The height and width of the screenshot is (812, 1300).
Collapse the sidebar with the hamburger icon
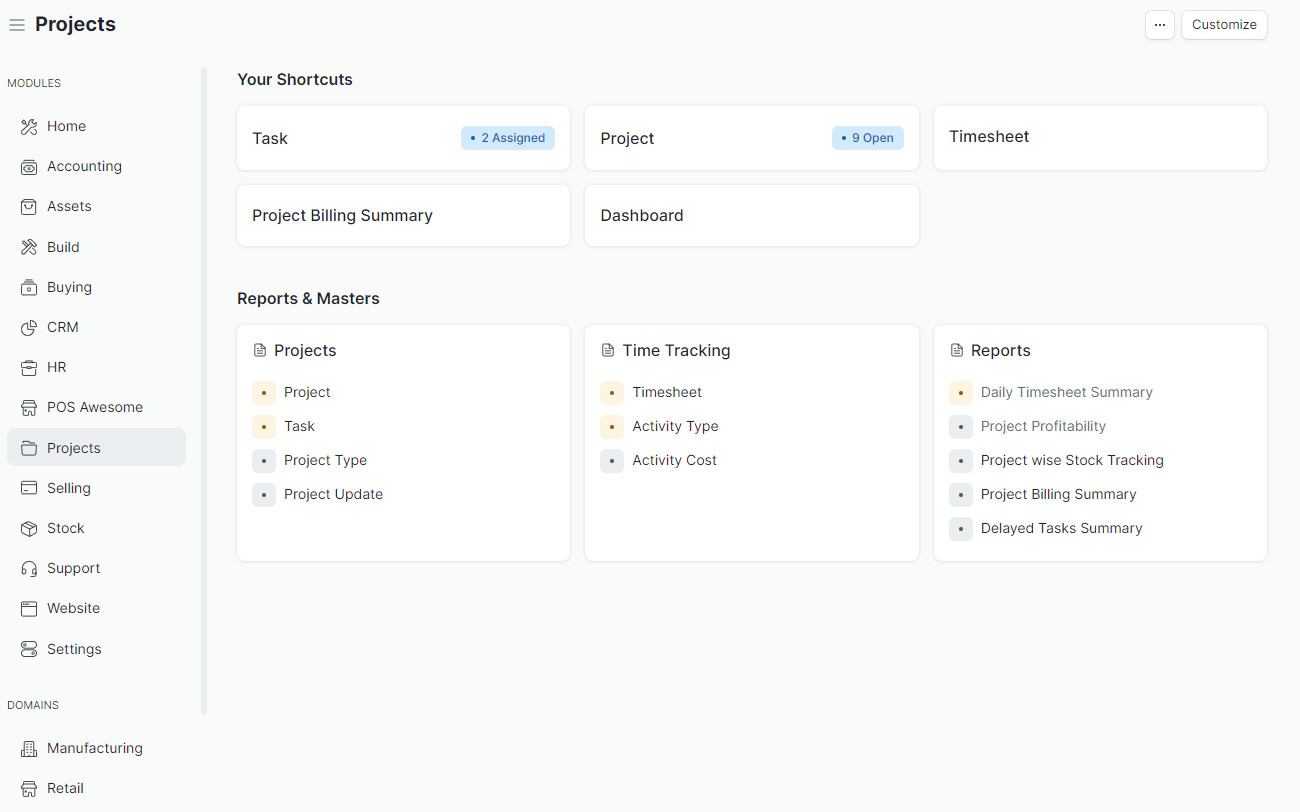[x=17, y=24]
